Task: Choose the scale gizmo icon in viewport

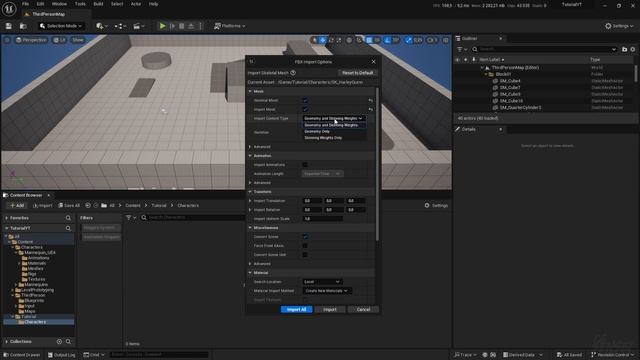Action: tap(339, 40)
